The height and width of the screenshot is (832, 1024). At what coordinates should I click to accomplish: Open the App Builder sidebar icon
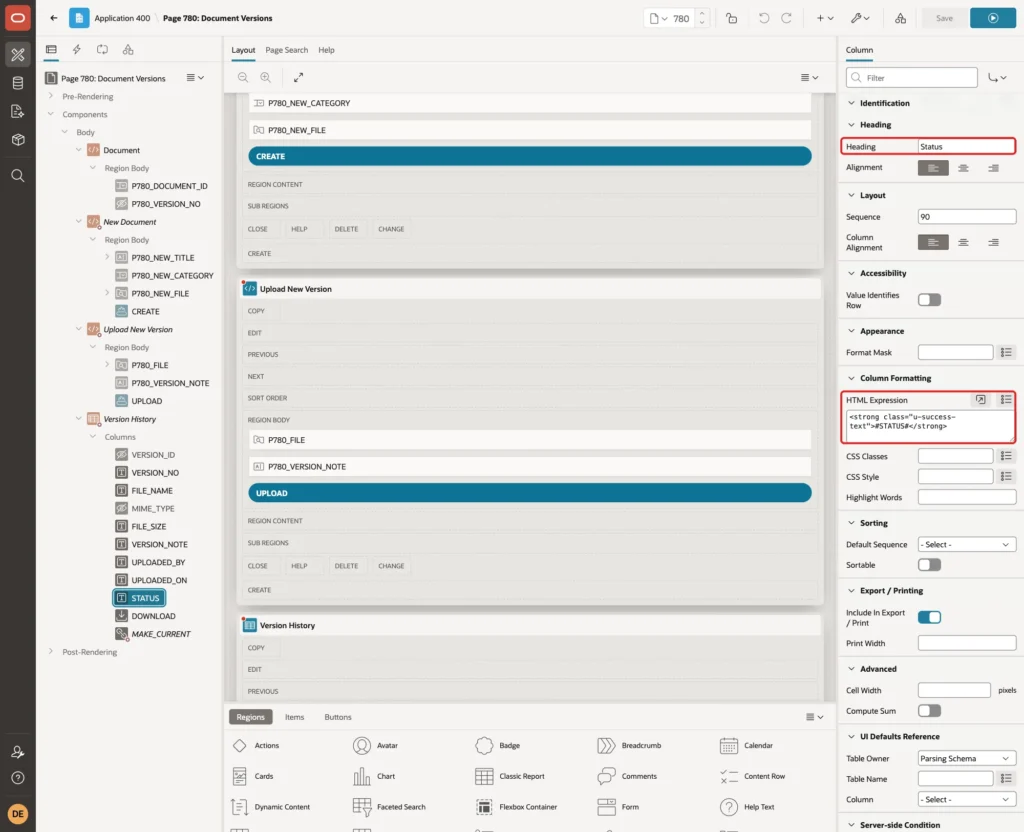[18, 54]
